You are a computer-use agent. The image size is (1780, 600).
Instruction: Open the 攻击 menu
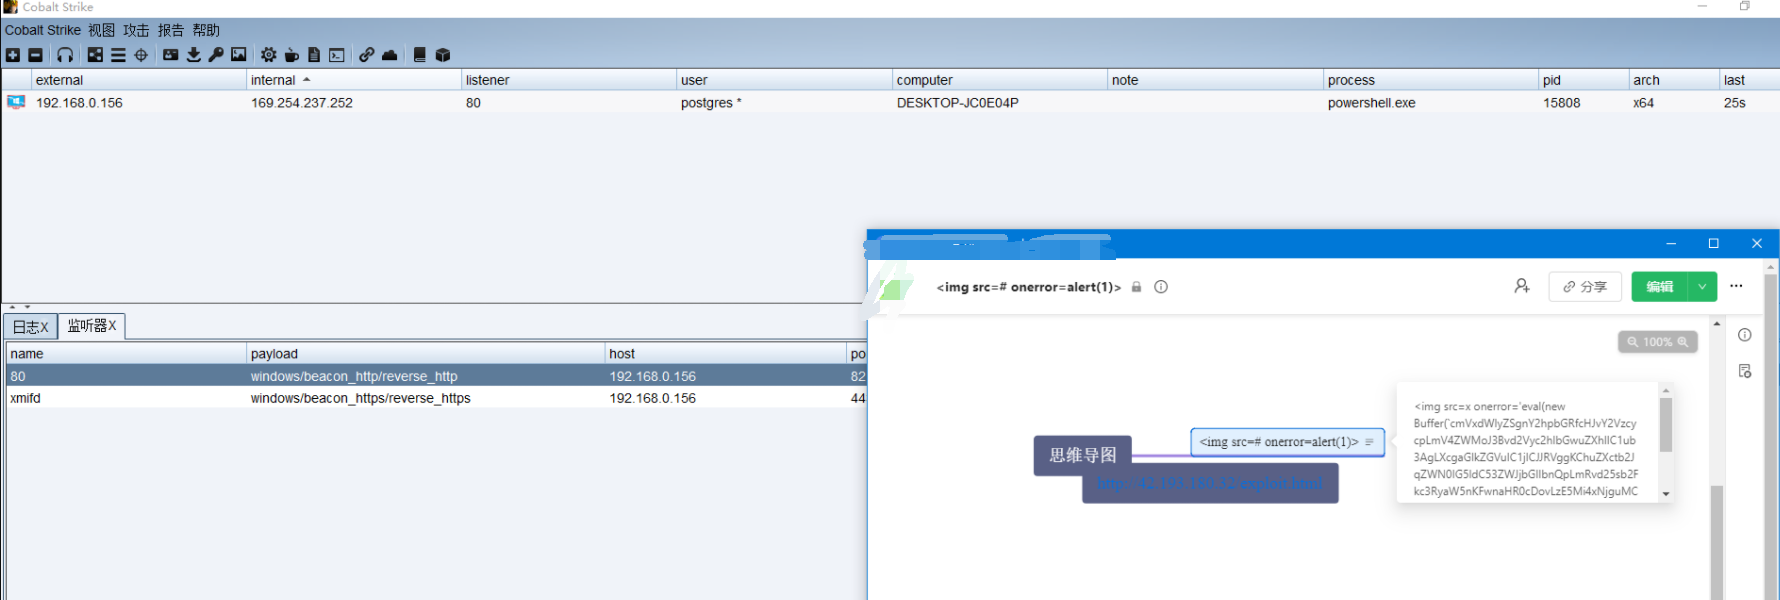[x=136, y=30]
